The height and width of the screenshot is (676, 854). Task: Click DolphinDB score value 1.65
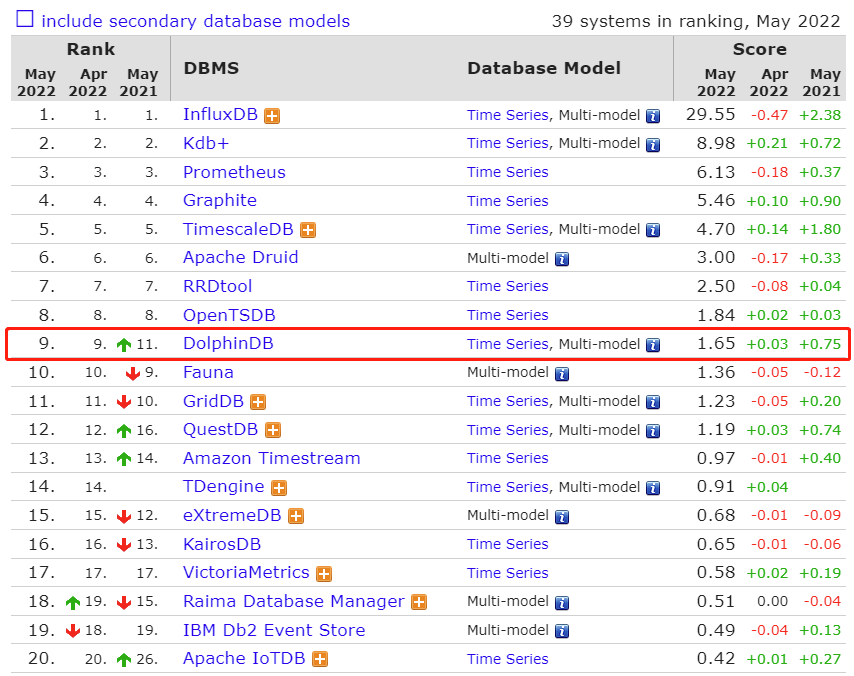click(716, 344)
